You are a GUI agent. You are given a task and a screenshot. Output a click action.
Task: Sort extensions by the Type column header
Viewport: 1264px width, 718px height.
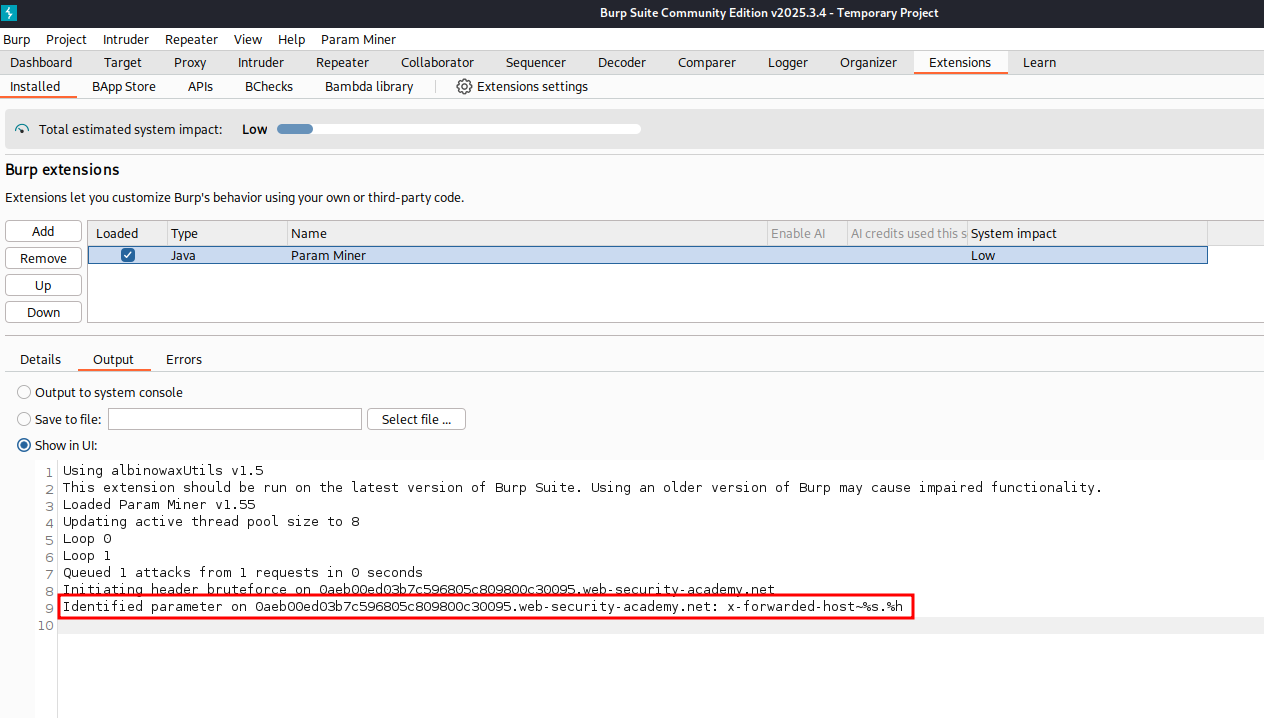(x=228, y=234)
